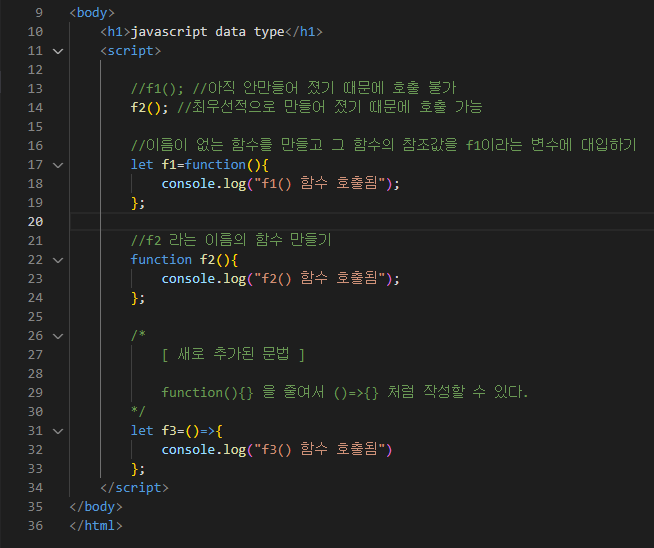The height and width of the screenshot is (548, 654).
Task: Click the text 'javascript data type' in the h1
Action: coord(208,32)
